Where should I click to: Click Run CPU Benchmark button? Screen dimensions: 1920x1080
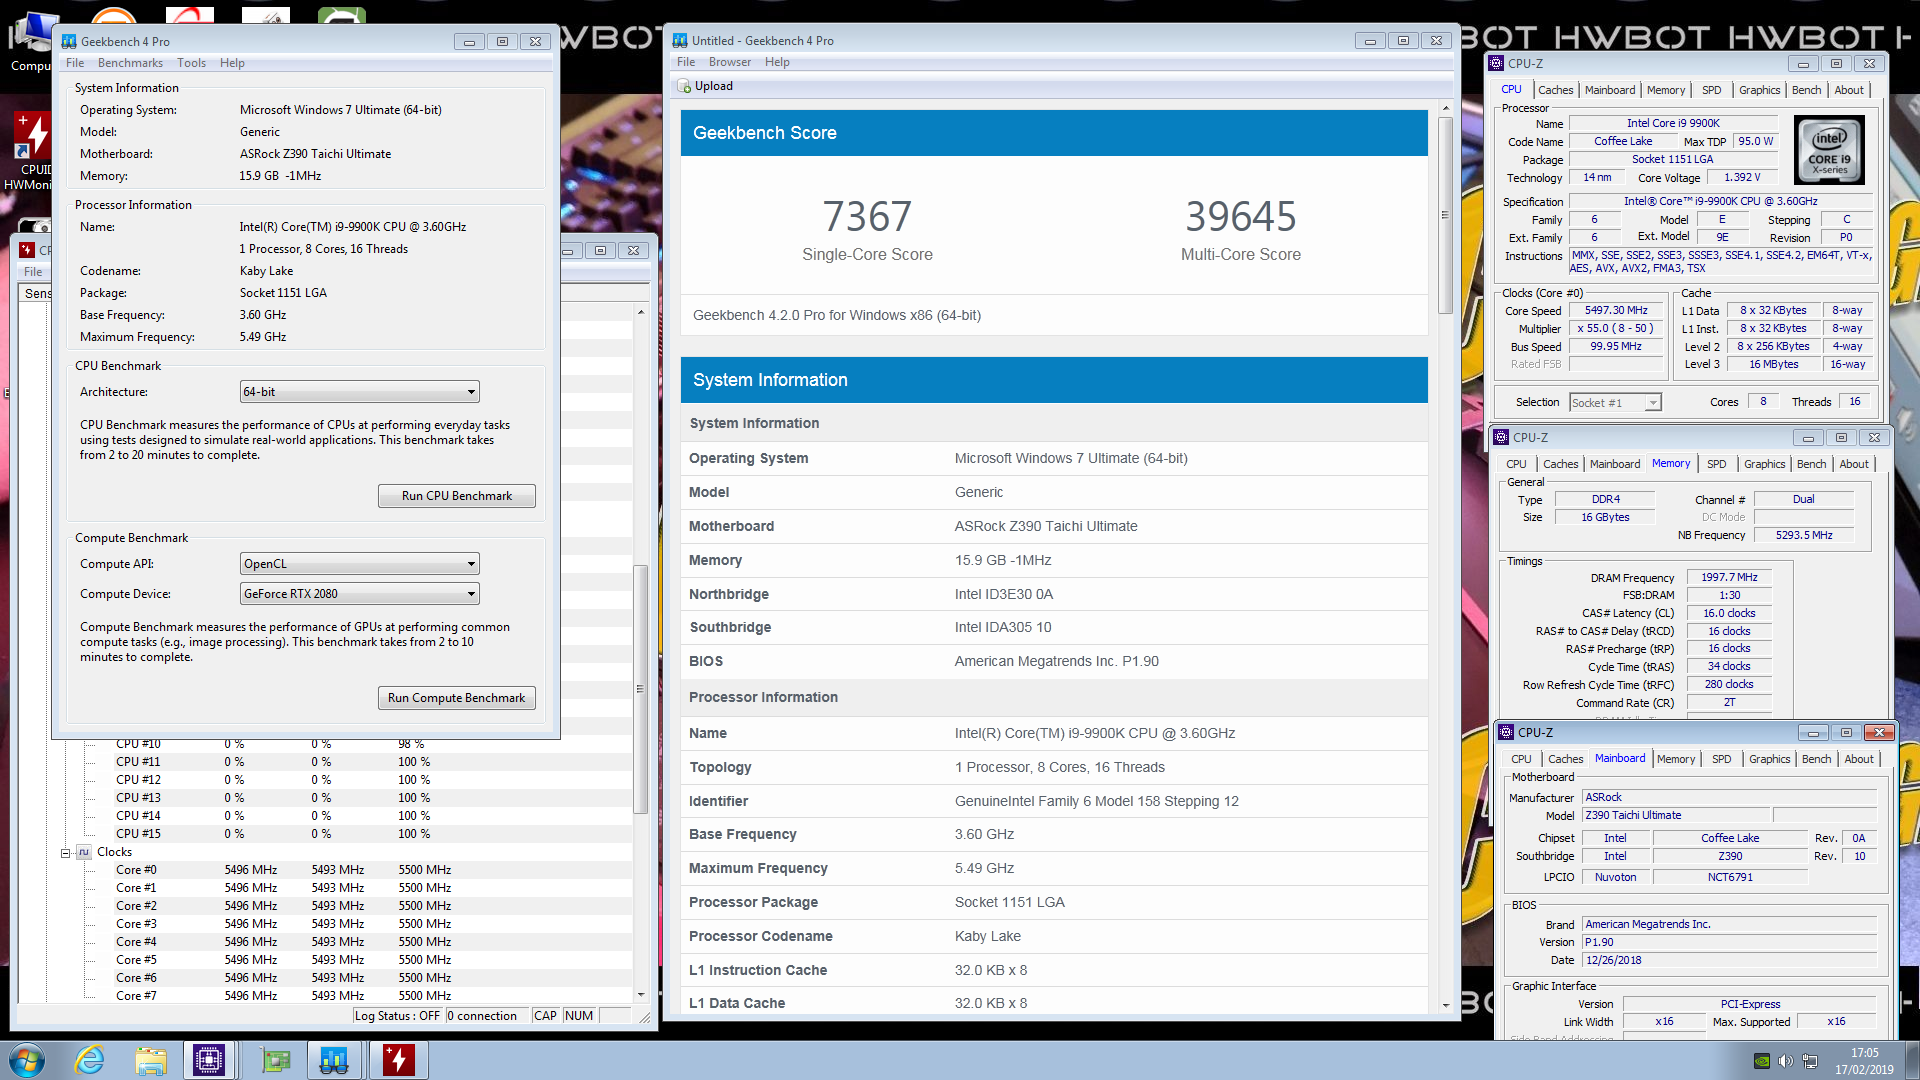(x=457, y=496)
